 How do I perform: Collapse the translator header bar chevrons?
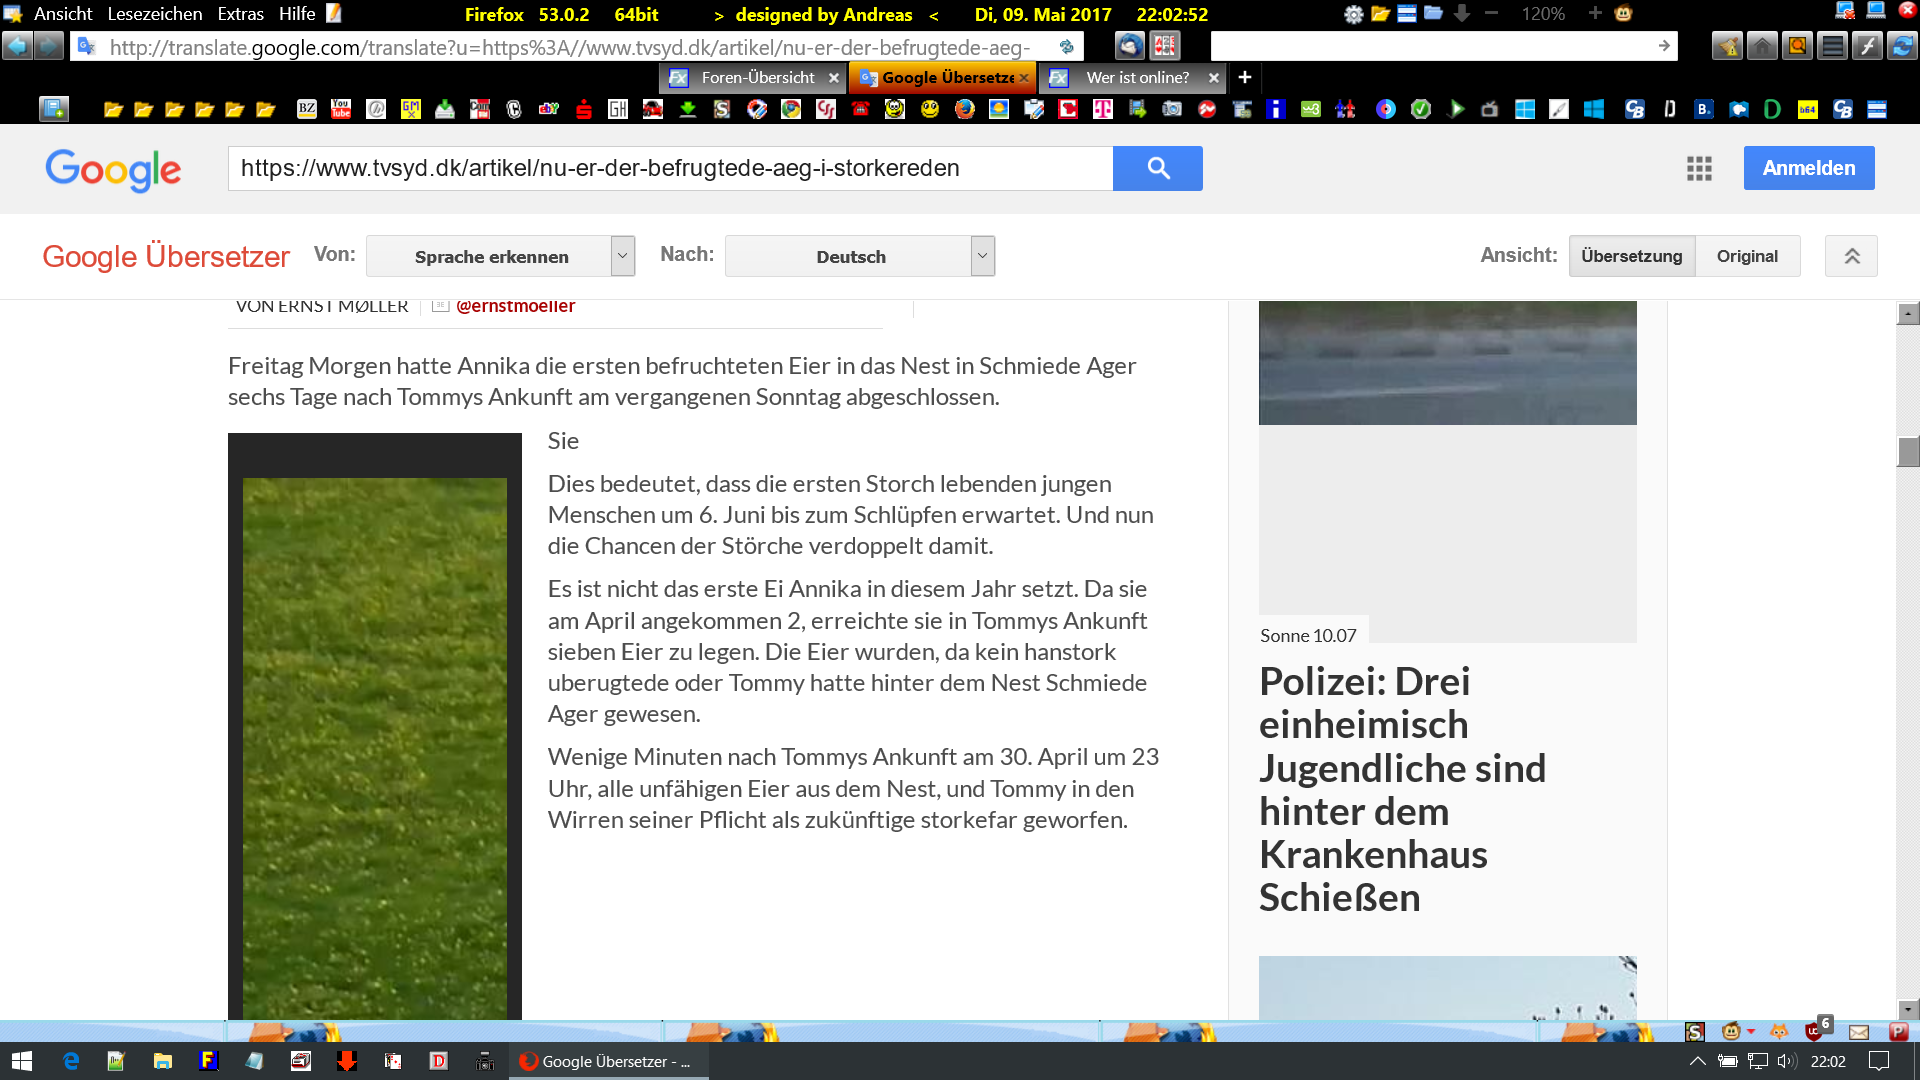click(1851, 256)
